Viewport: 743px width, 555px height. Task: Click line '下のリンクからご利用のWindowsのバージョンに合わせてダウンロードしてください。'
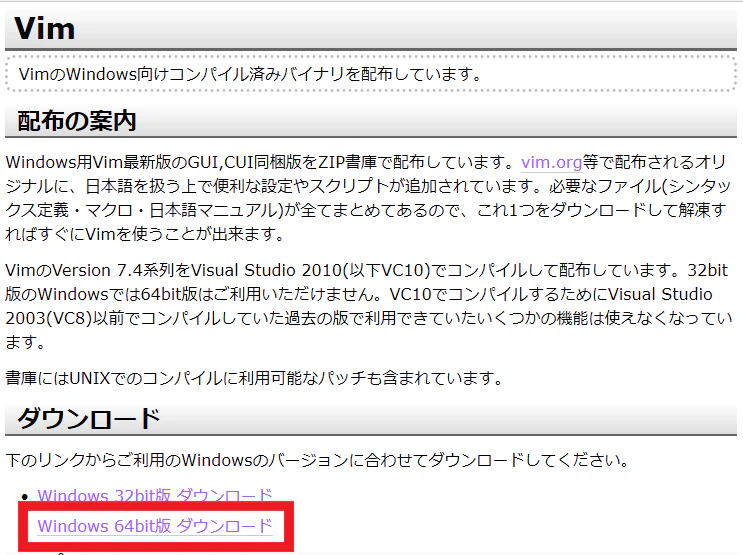tap(317, 460)
